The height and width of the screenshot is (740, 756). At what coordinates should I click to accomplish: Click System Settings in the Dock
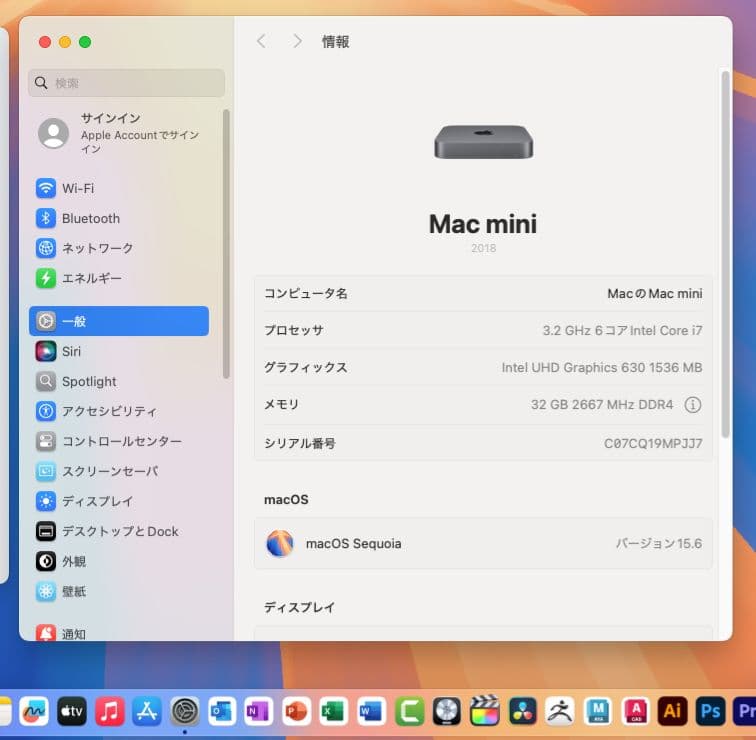(x=185, y=711)
